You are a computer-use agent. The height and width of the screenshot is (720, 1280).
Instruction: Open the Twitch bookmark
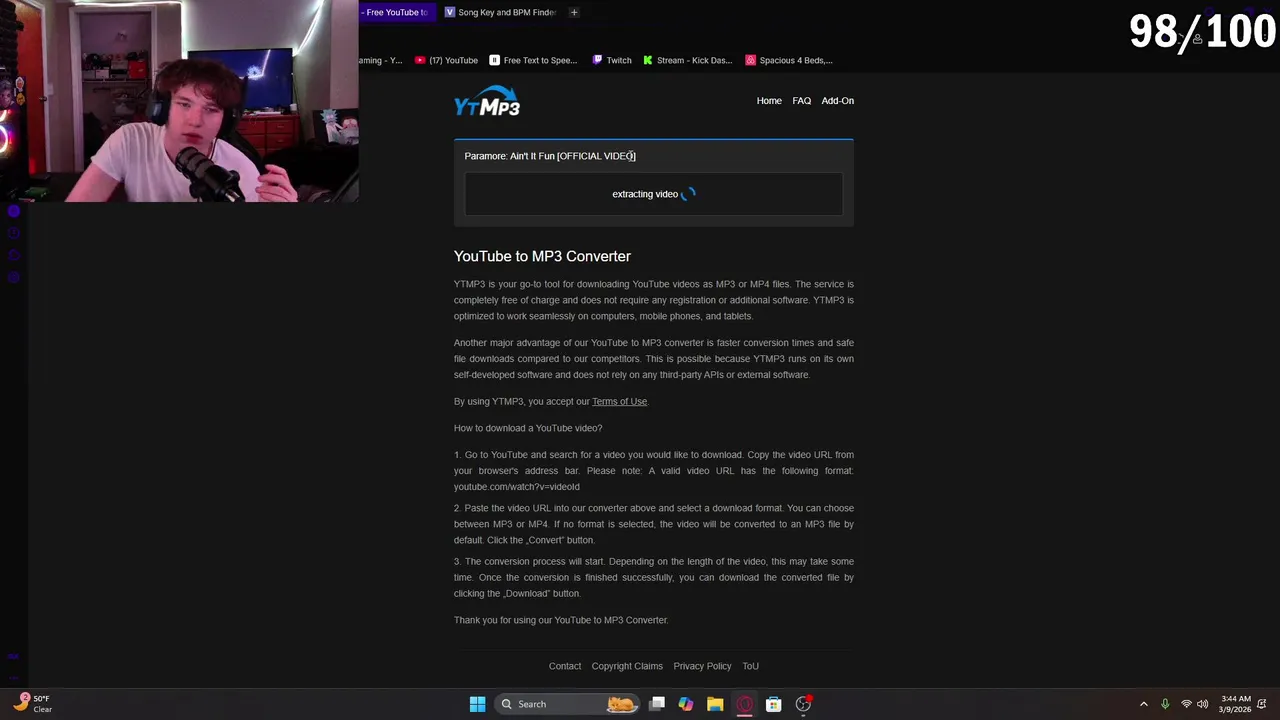tap(612, 60)
